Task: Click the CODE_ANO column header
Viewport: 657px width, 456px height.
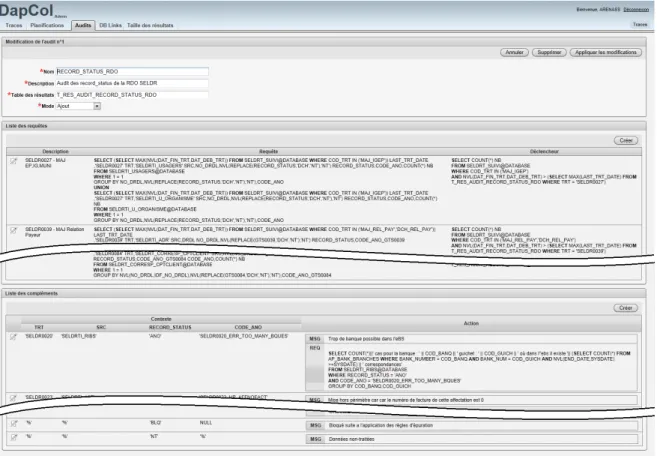Action: pyautogui.click(x=248, y=327)
